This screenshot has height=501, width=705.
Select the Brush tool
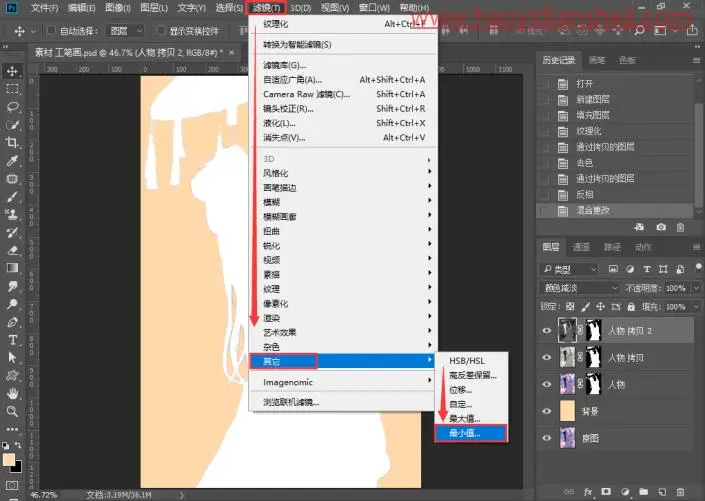tap(12, 197)
